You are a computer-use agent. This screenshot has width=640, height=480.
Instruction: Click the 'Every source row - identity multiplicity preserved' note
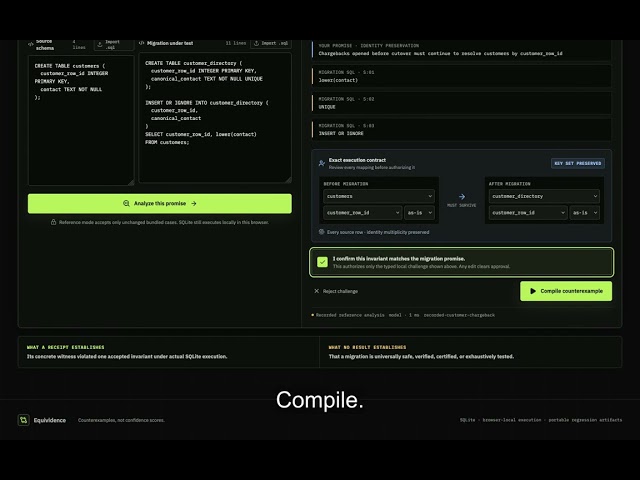pyautogui.click(x=378, y=232)
